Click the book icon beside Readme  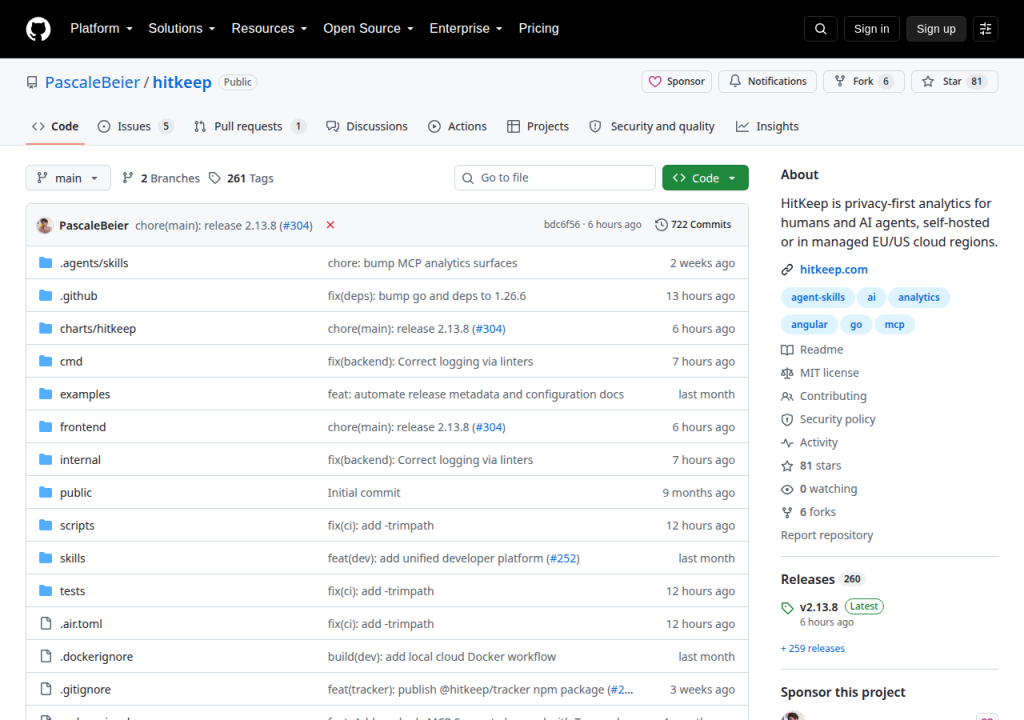point(787,350)
